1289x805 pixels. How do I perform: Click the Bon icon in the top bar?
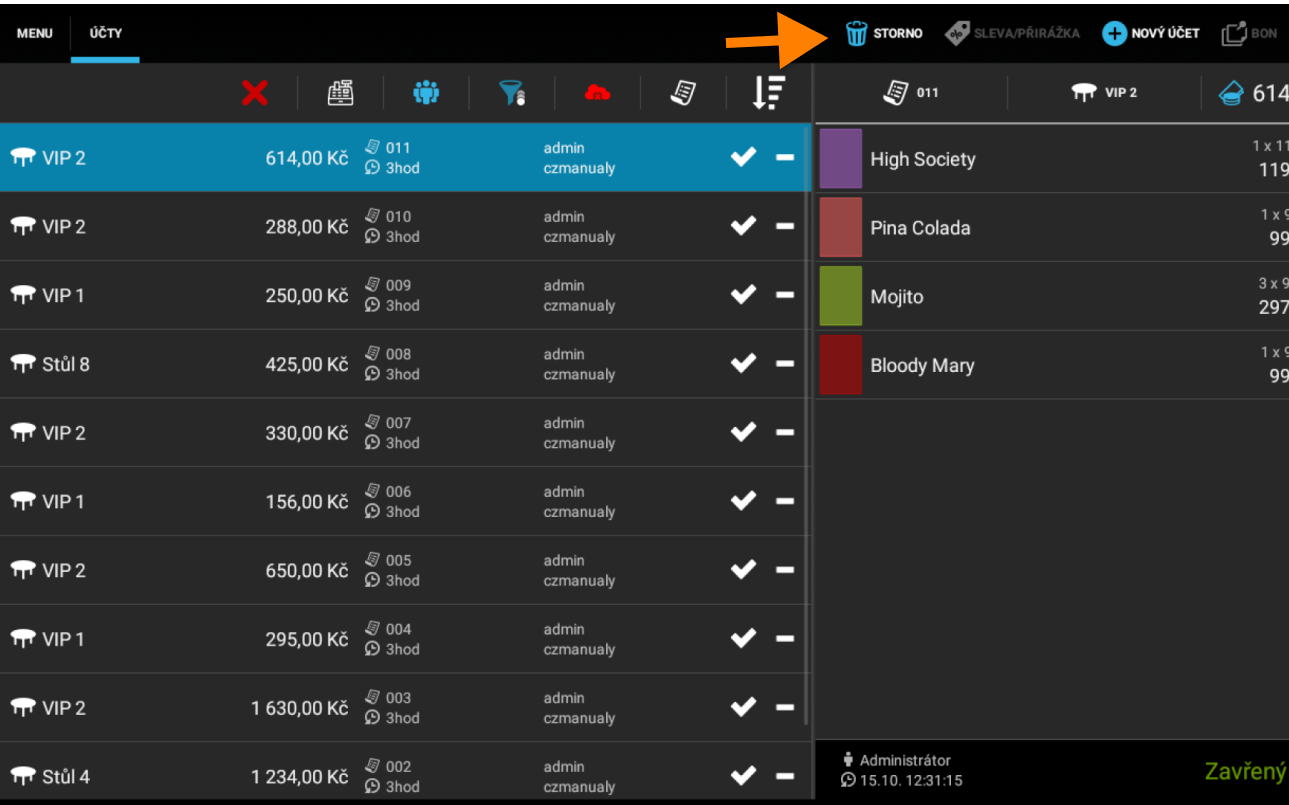coord(1233,33)
